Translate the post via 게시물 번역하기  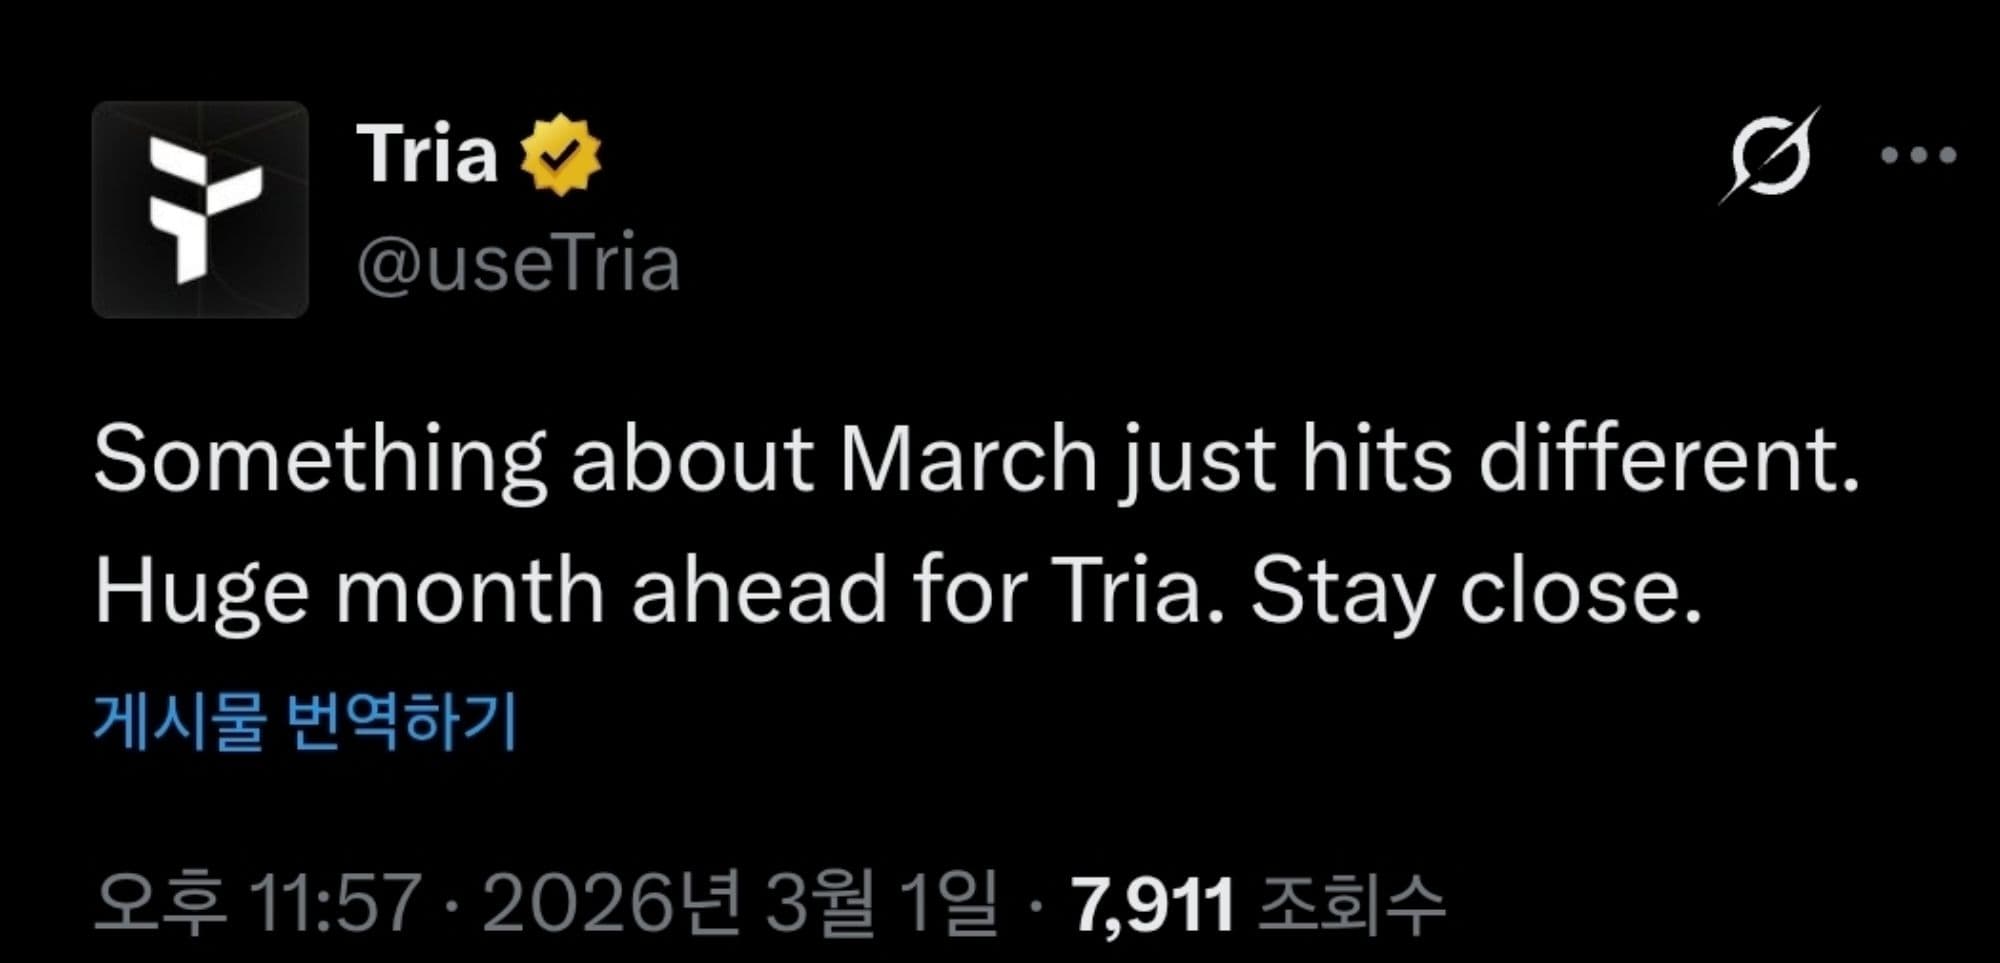pos(305,720)
